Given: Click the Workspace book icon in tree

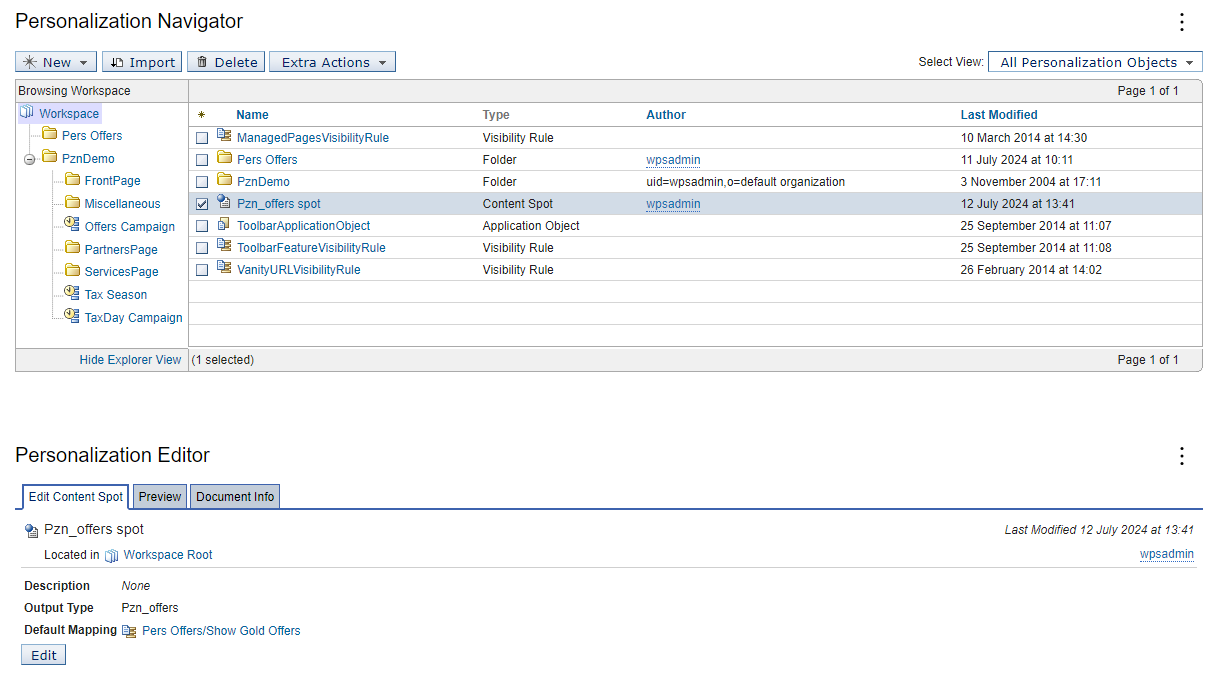Looking at the screenshot, I should click(27, 113).
